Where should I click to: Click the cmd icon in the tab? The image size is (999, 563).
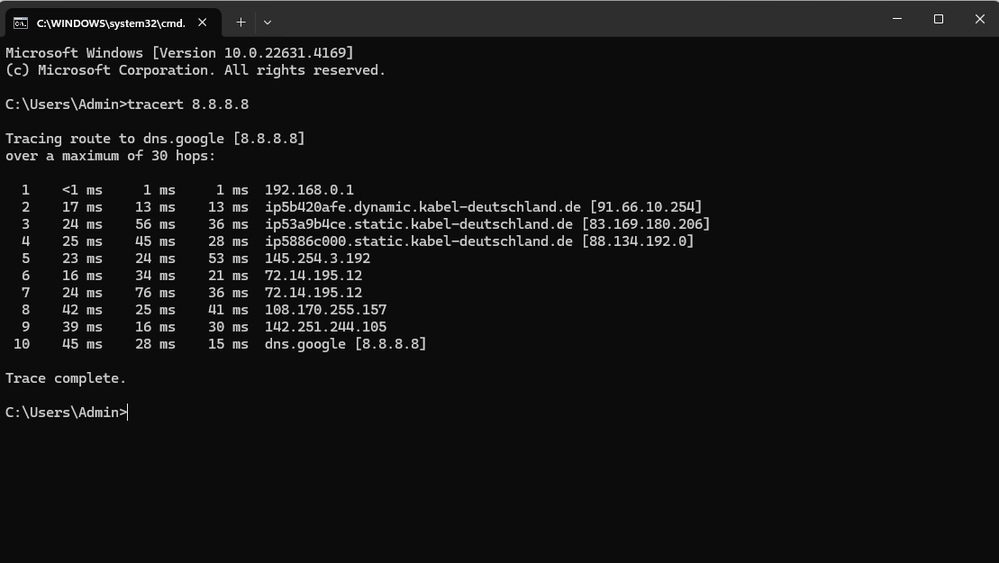click(20, 22)
